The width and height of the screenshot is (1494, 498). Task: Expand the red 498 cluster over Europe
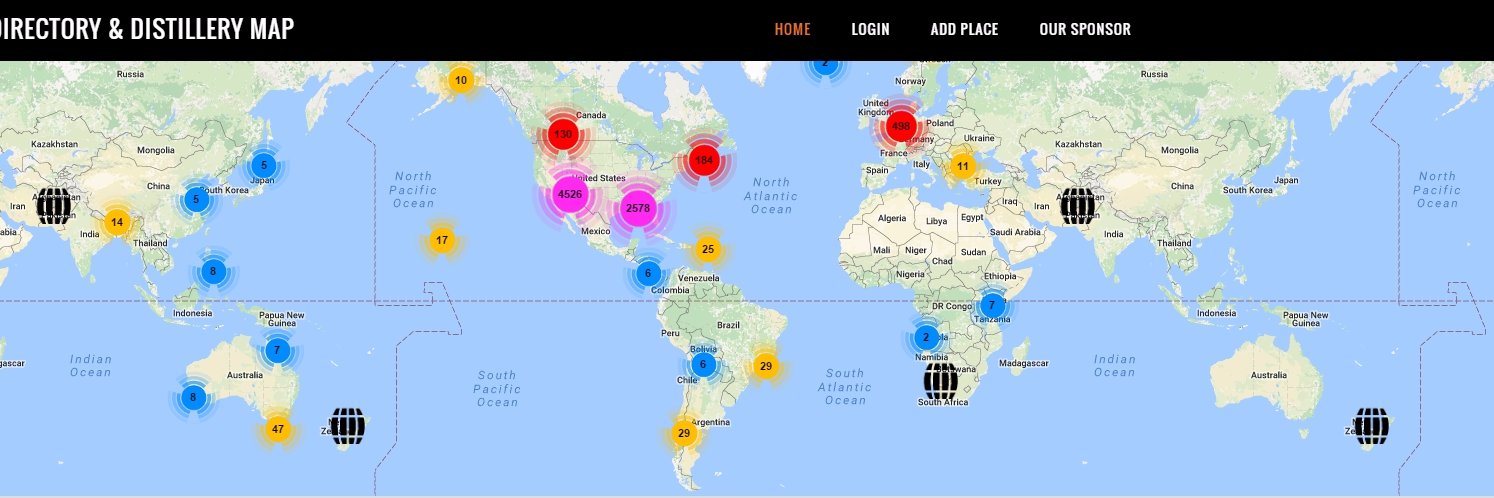pyautogui.click(x=901, y=126)
